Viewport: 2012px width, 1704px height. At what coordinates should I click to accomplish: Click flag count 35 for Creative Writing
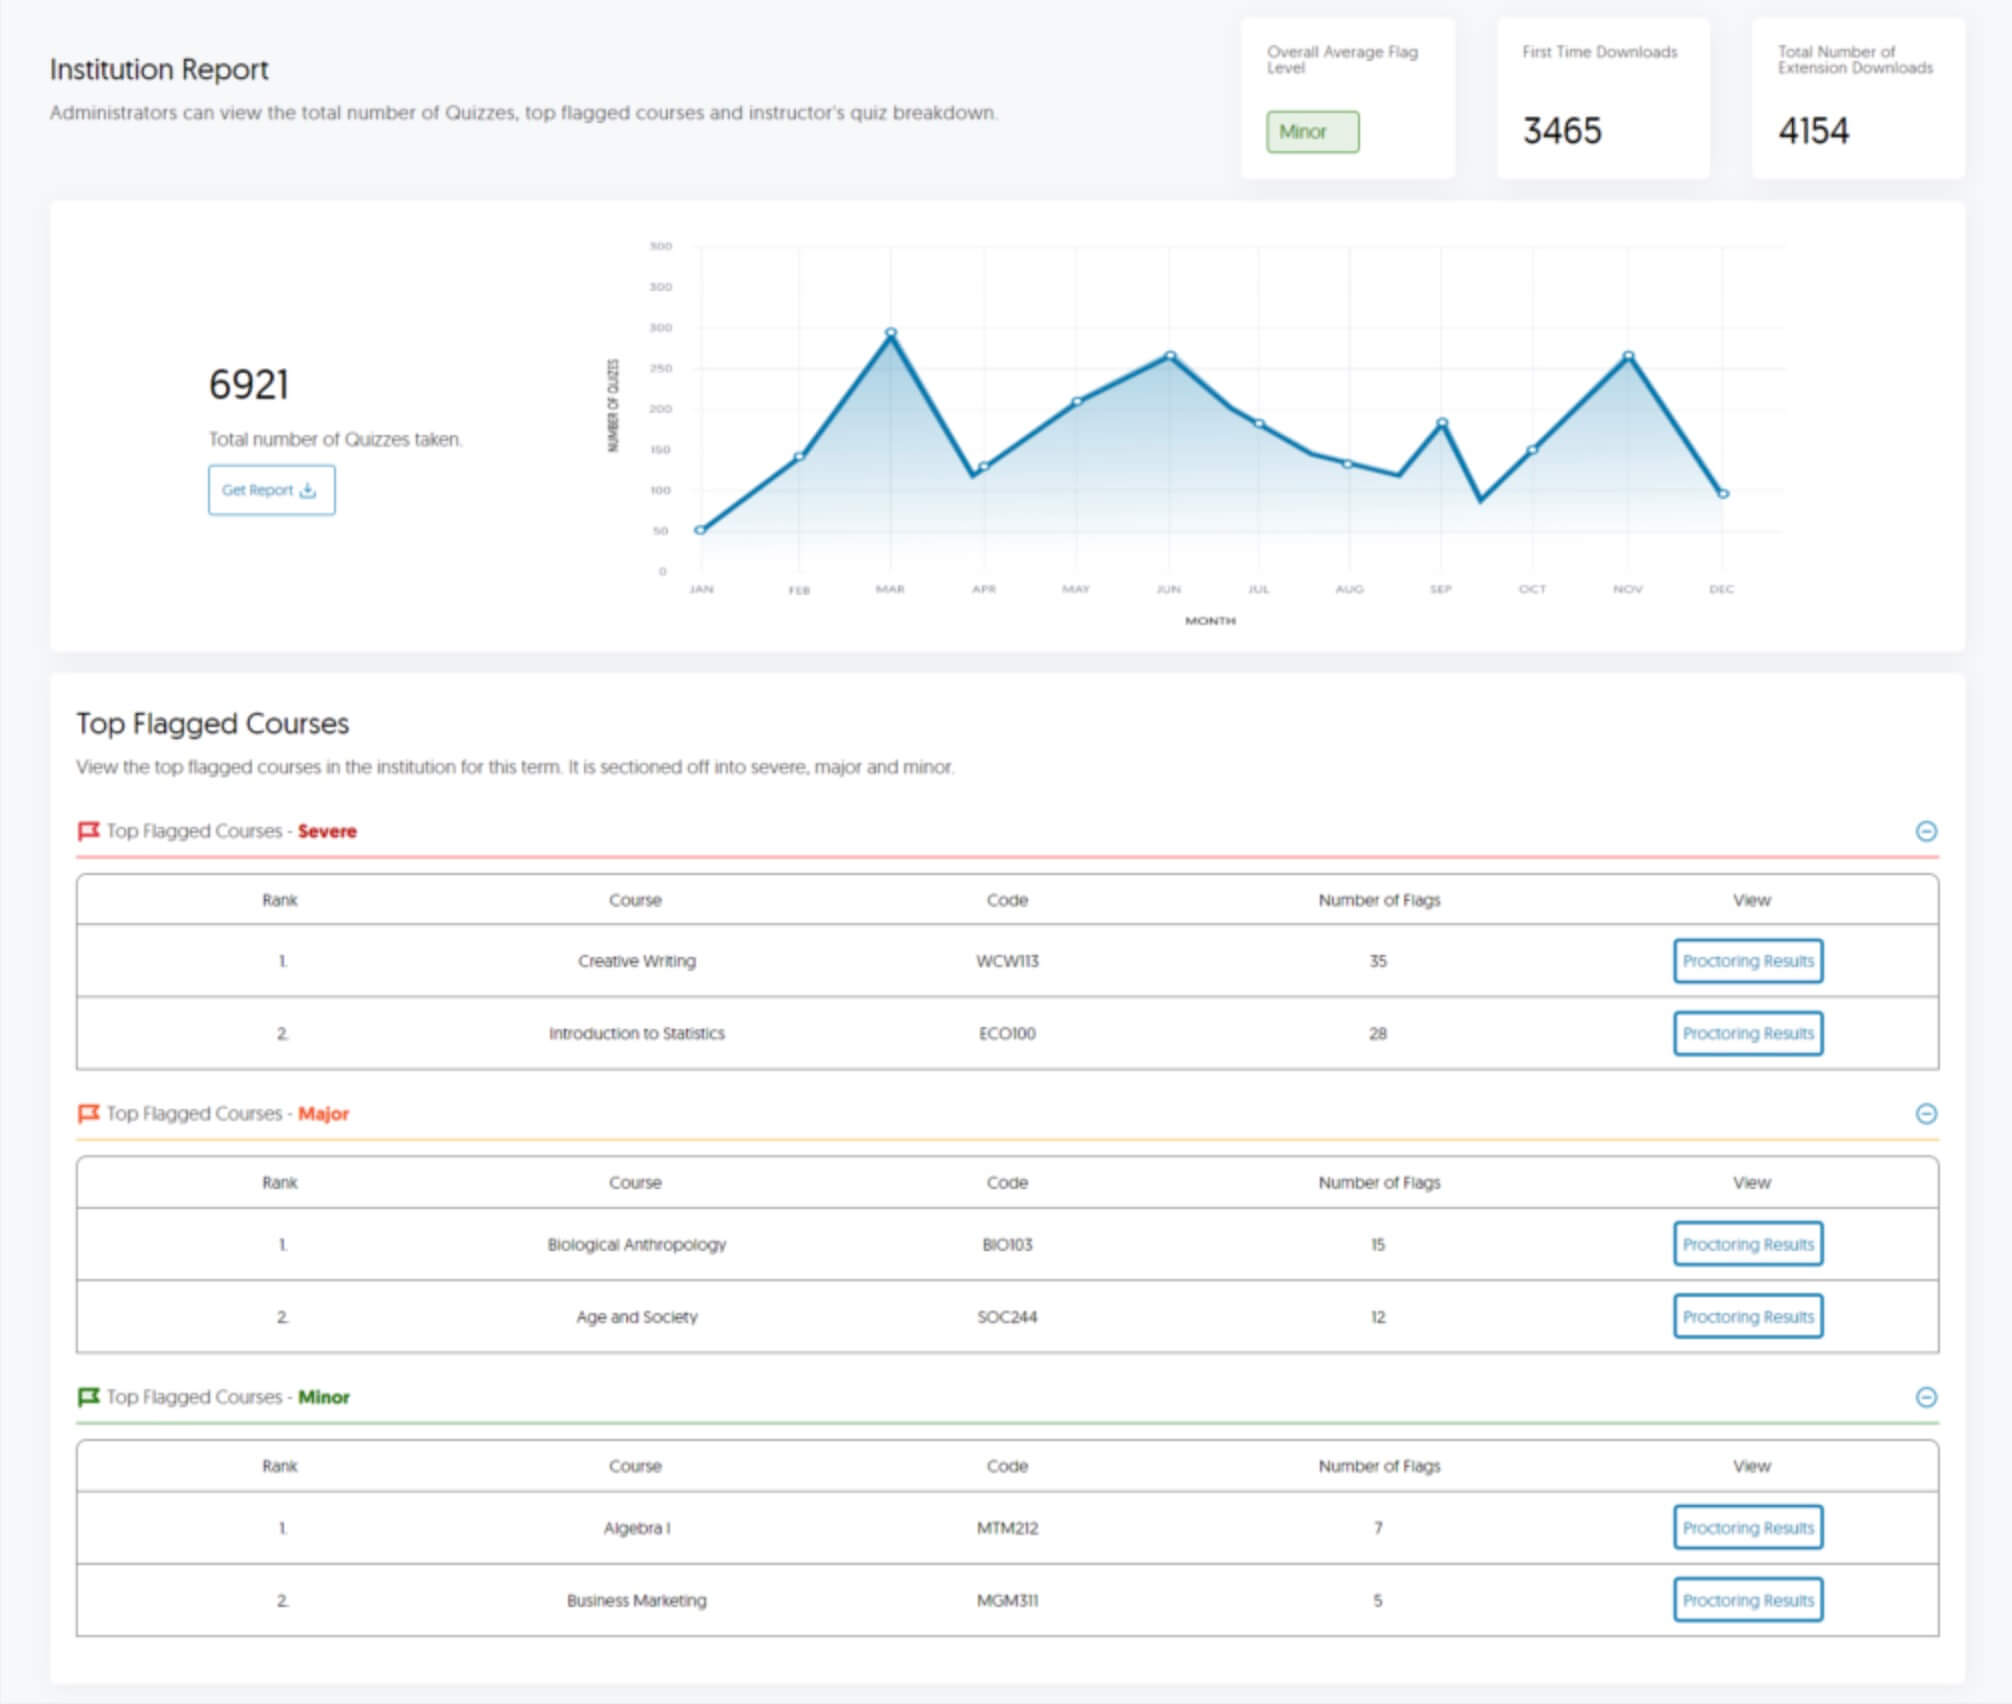[x=1378, y=961]
